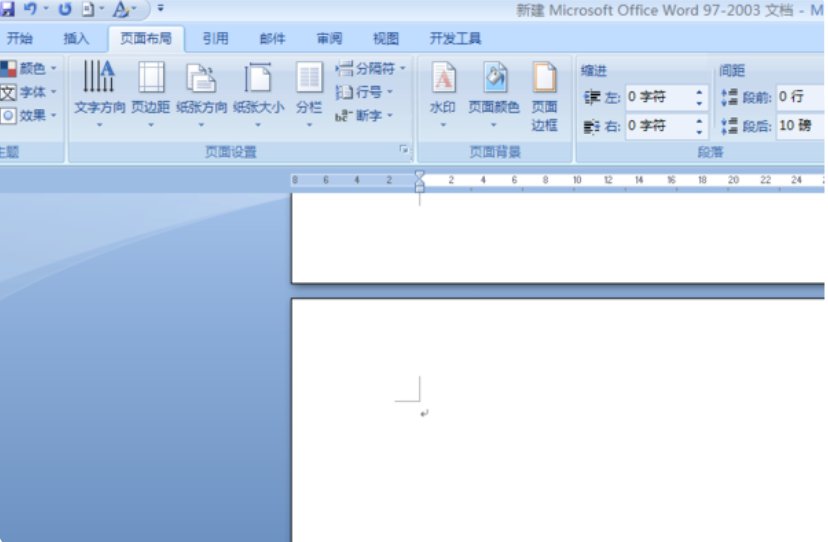Screen dimensions: 828x542
Task: Click the 水印 watermark icon
Action: click(x=443, y=78)
